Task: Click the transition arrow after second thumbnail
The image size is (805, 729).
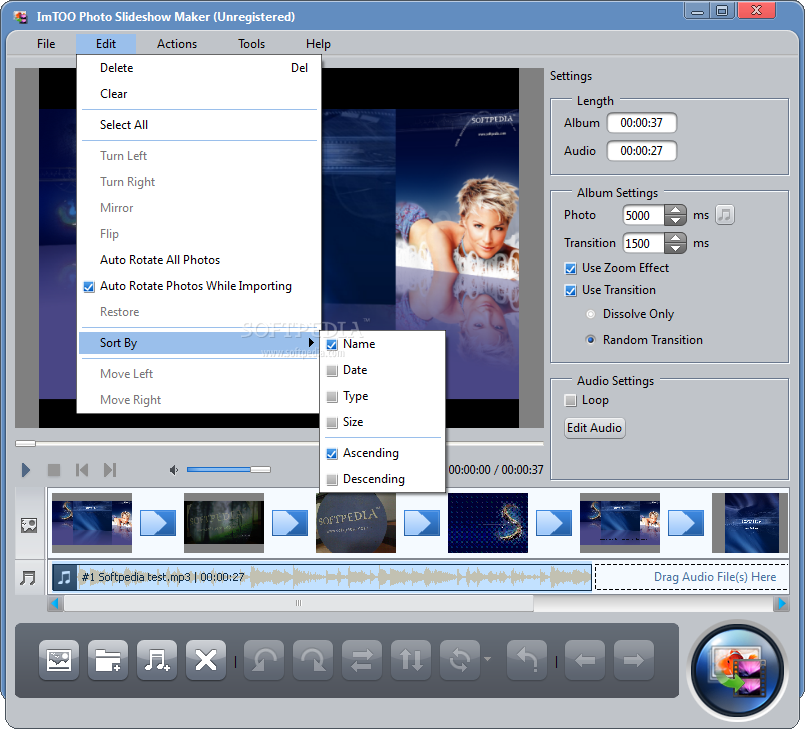Action: pyautogui.click(x=290, y=523)
